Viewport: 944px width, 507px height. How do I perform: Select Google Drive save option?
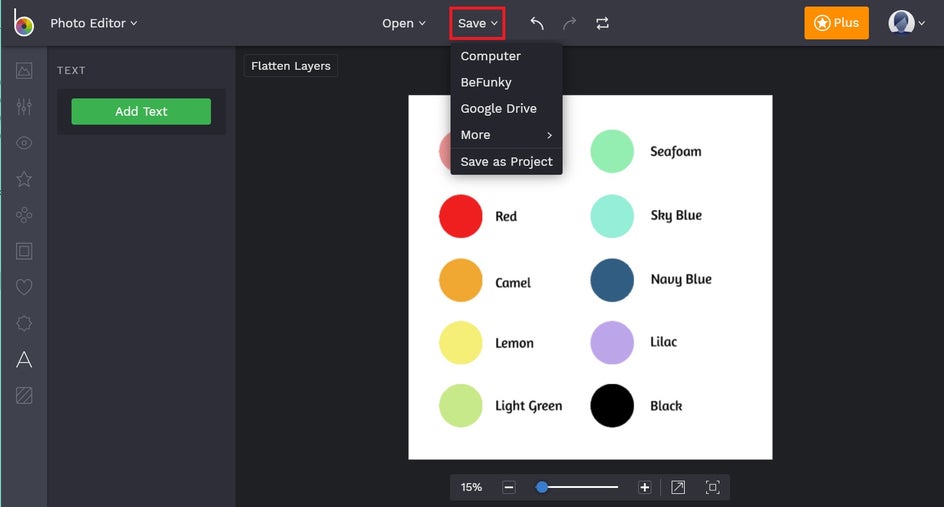(x=498, y=108)
